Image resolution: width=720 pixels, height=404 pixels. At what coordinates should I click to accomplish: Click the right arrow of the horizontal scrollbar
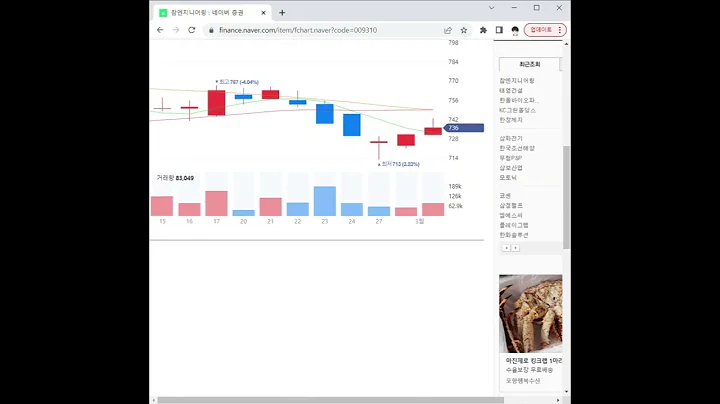[558, 400]
